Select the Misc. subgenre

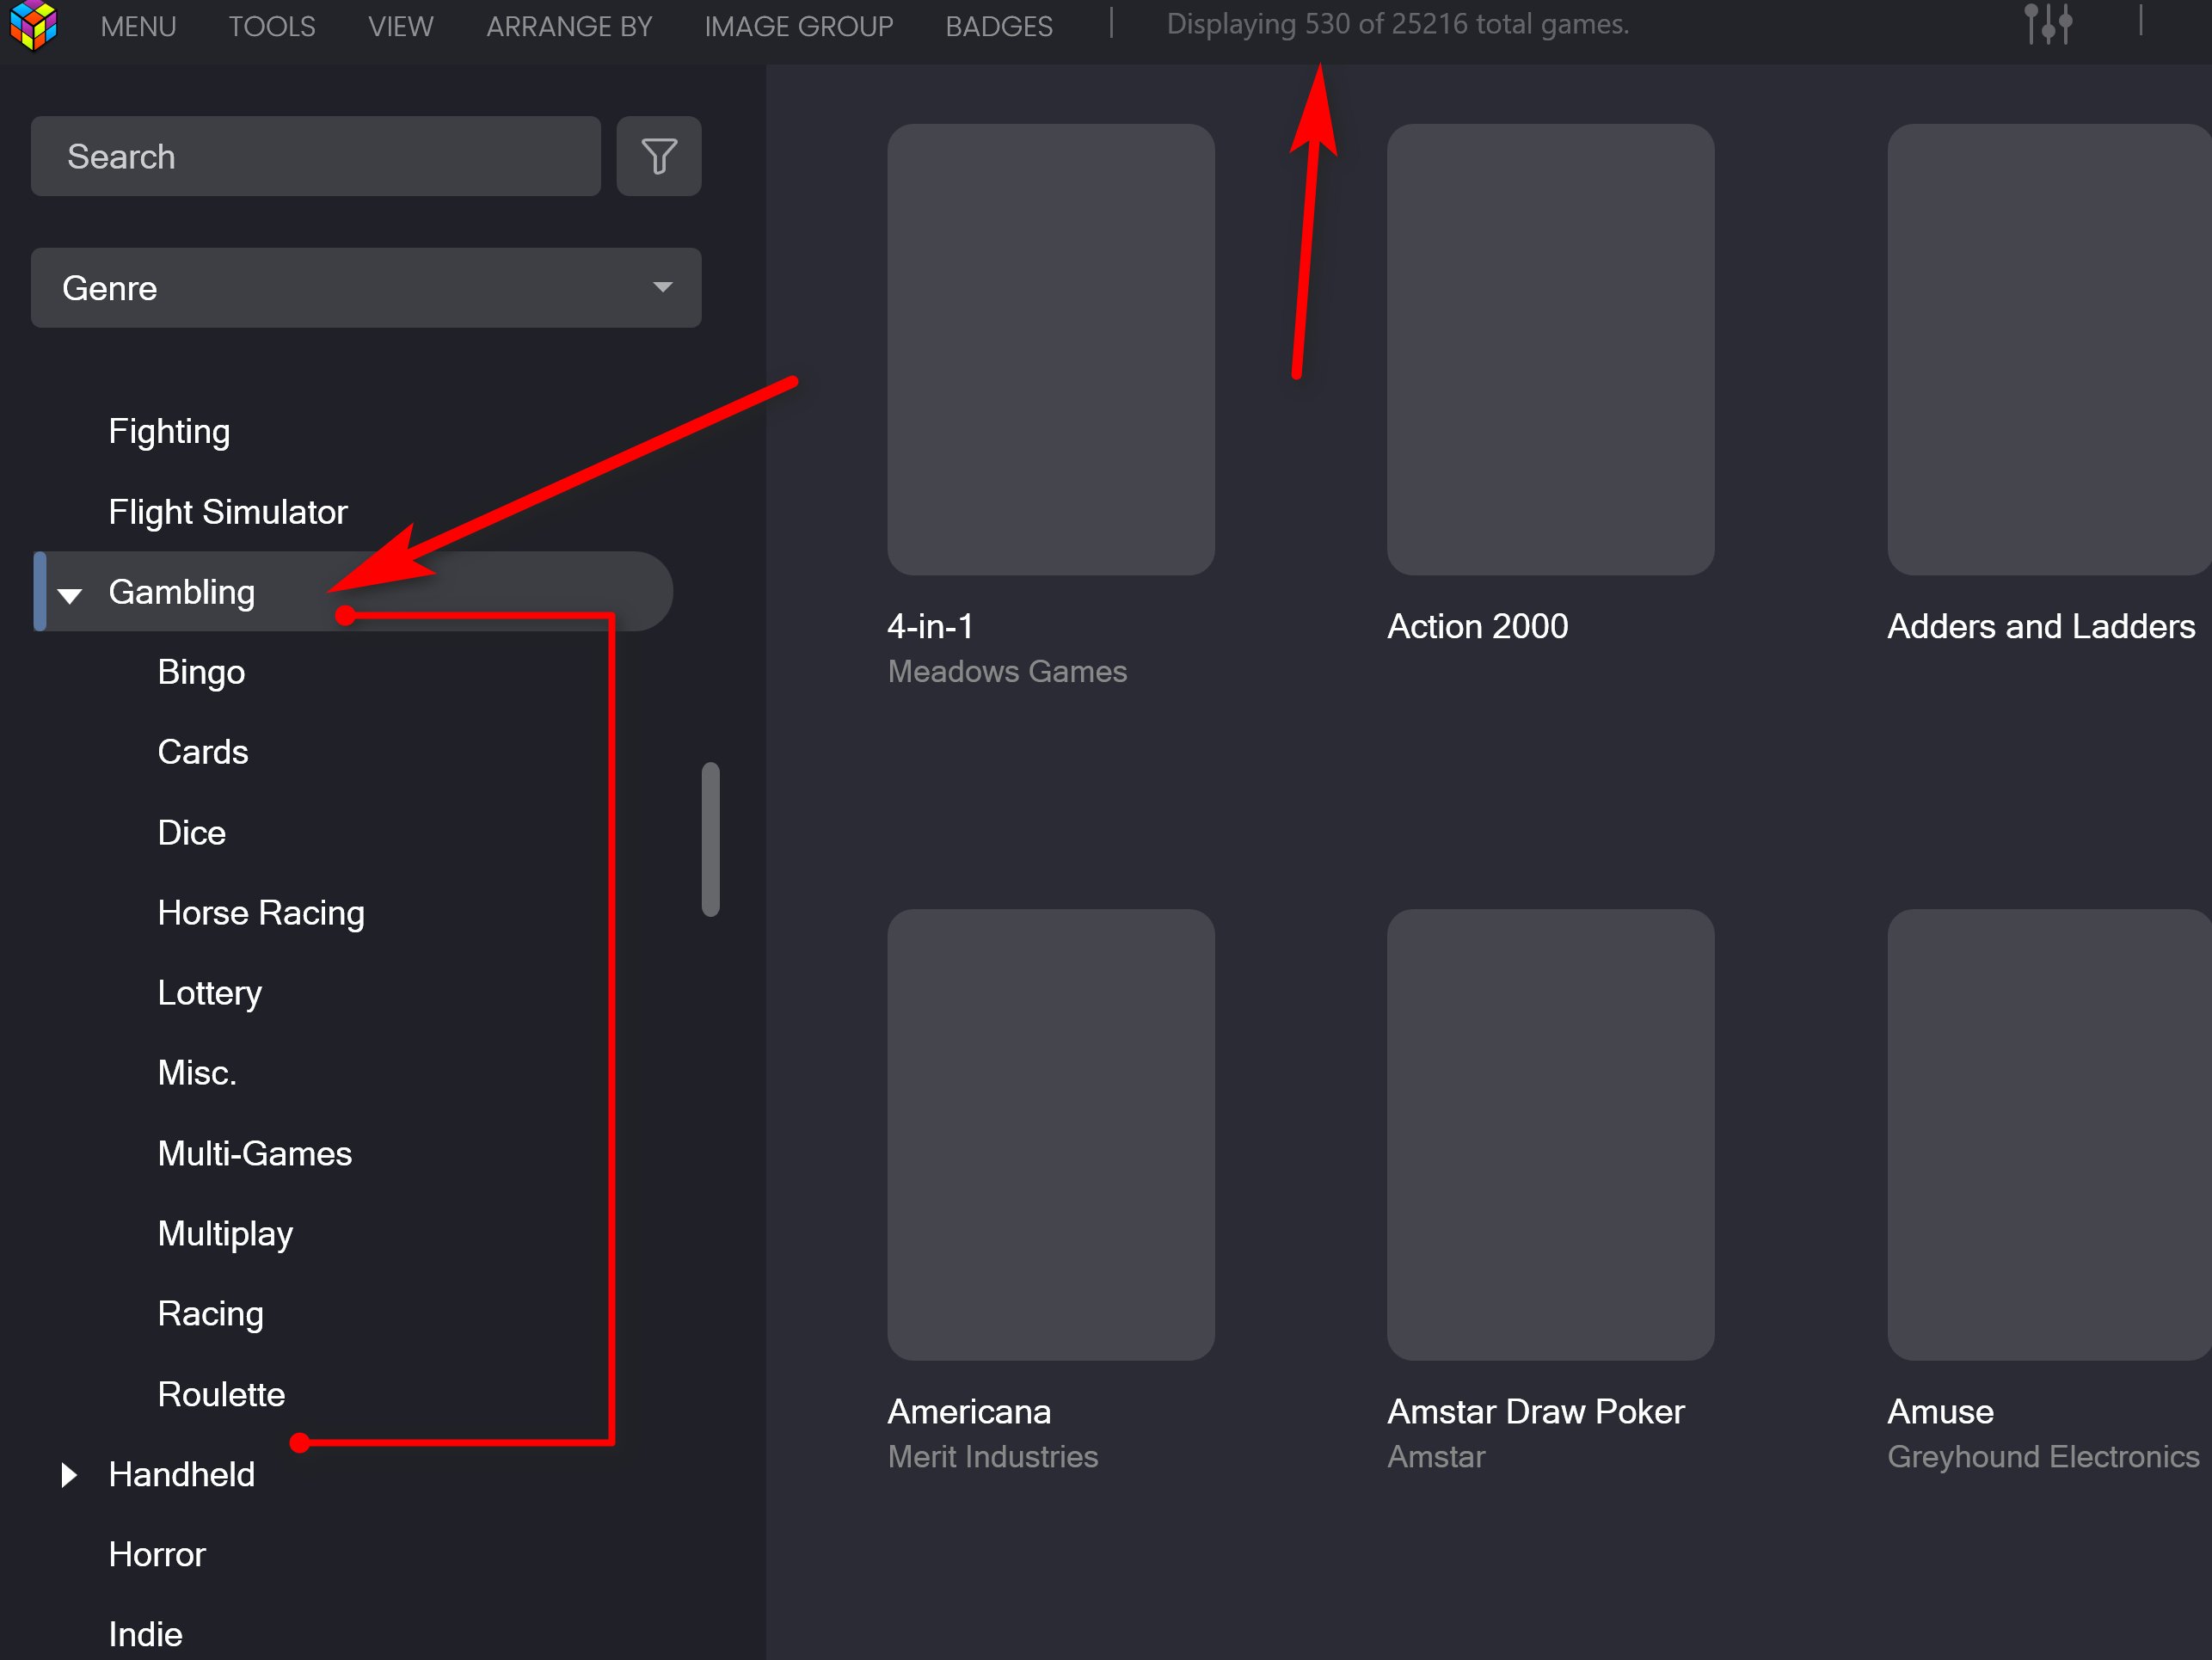pyautogui.click(x=197, y=1073)
